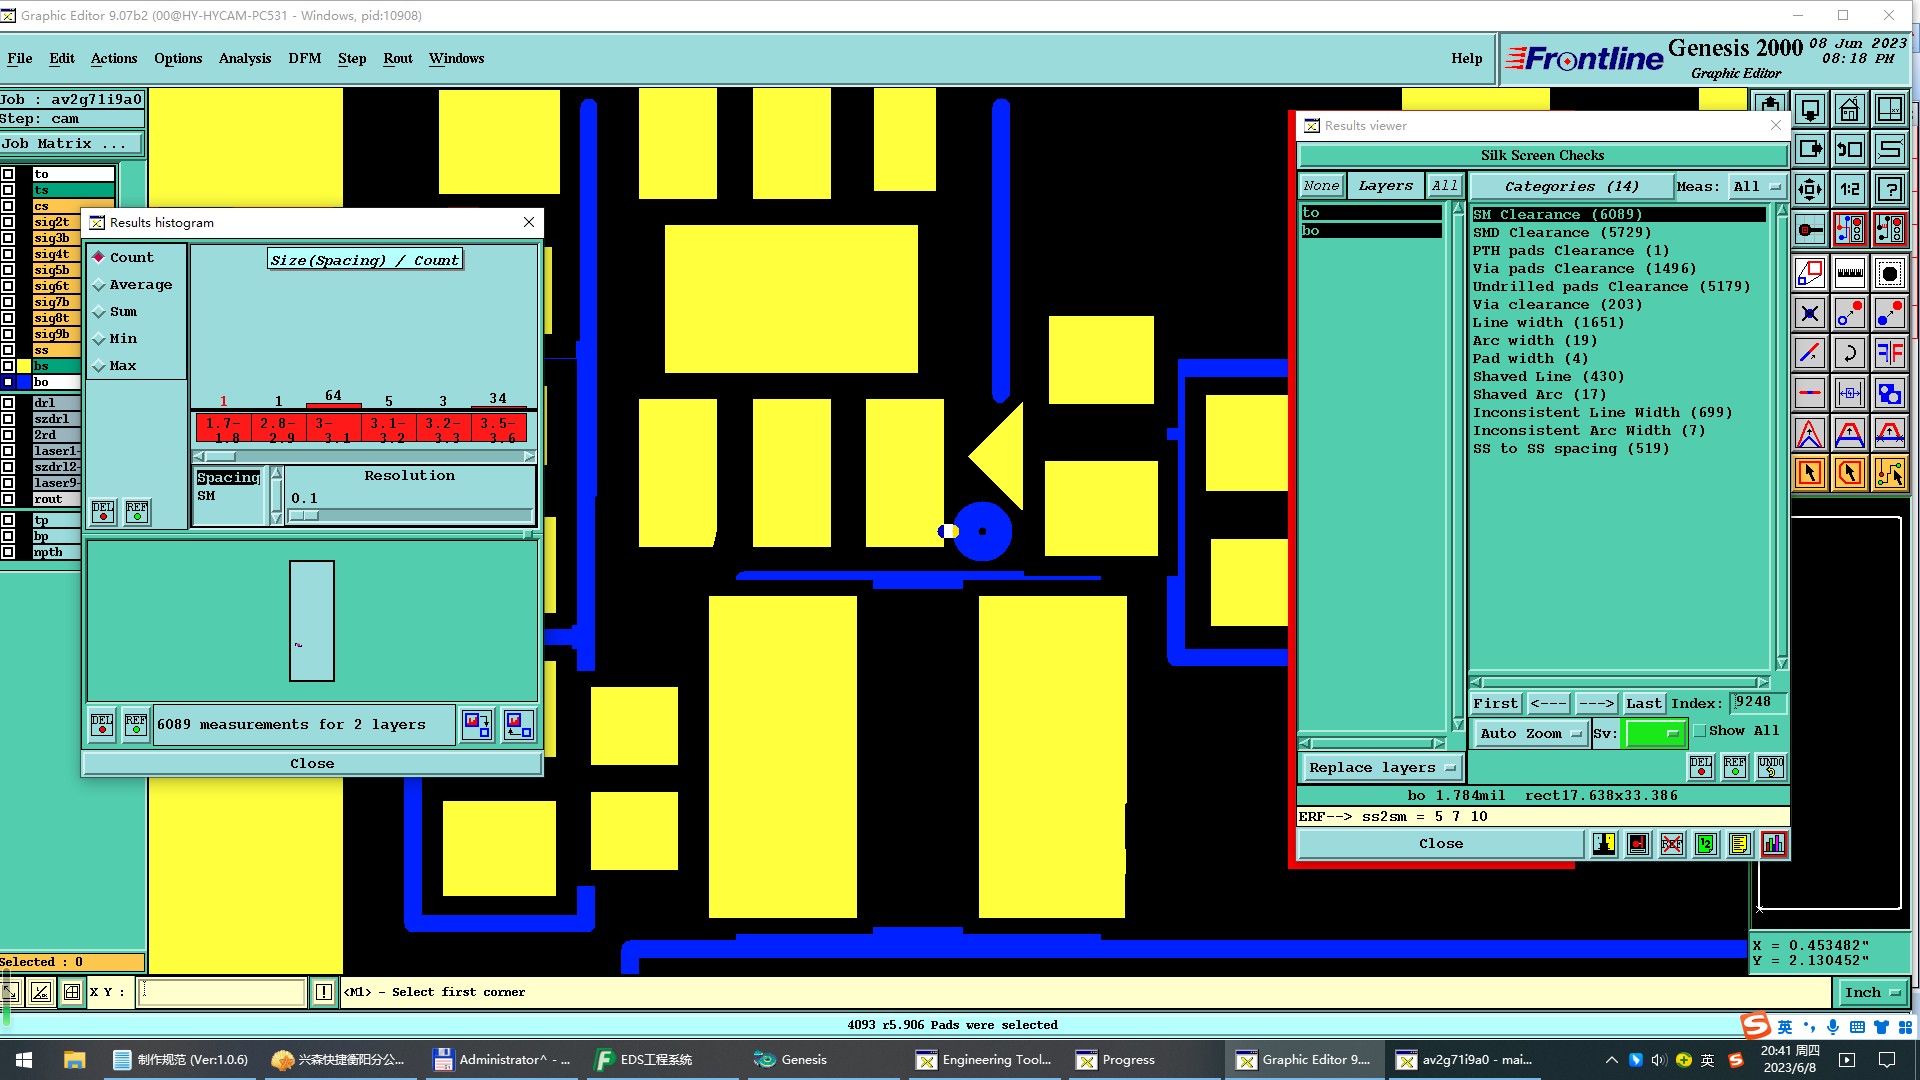Viewport: 1920px width, 1080px height.
Task: Select SMD Clearance (5729) category
Action: click(x=1561, y=233)
